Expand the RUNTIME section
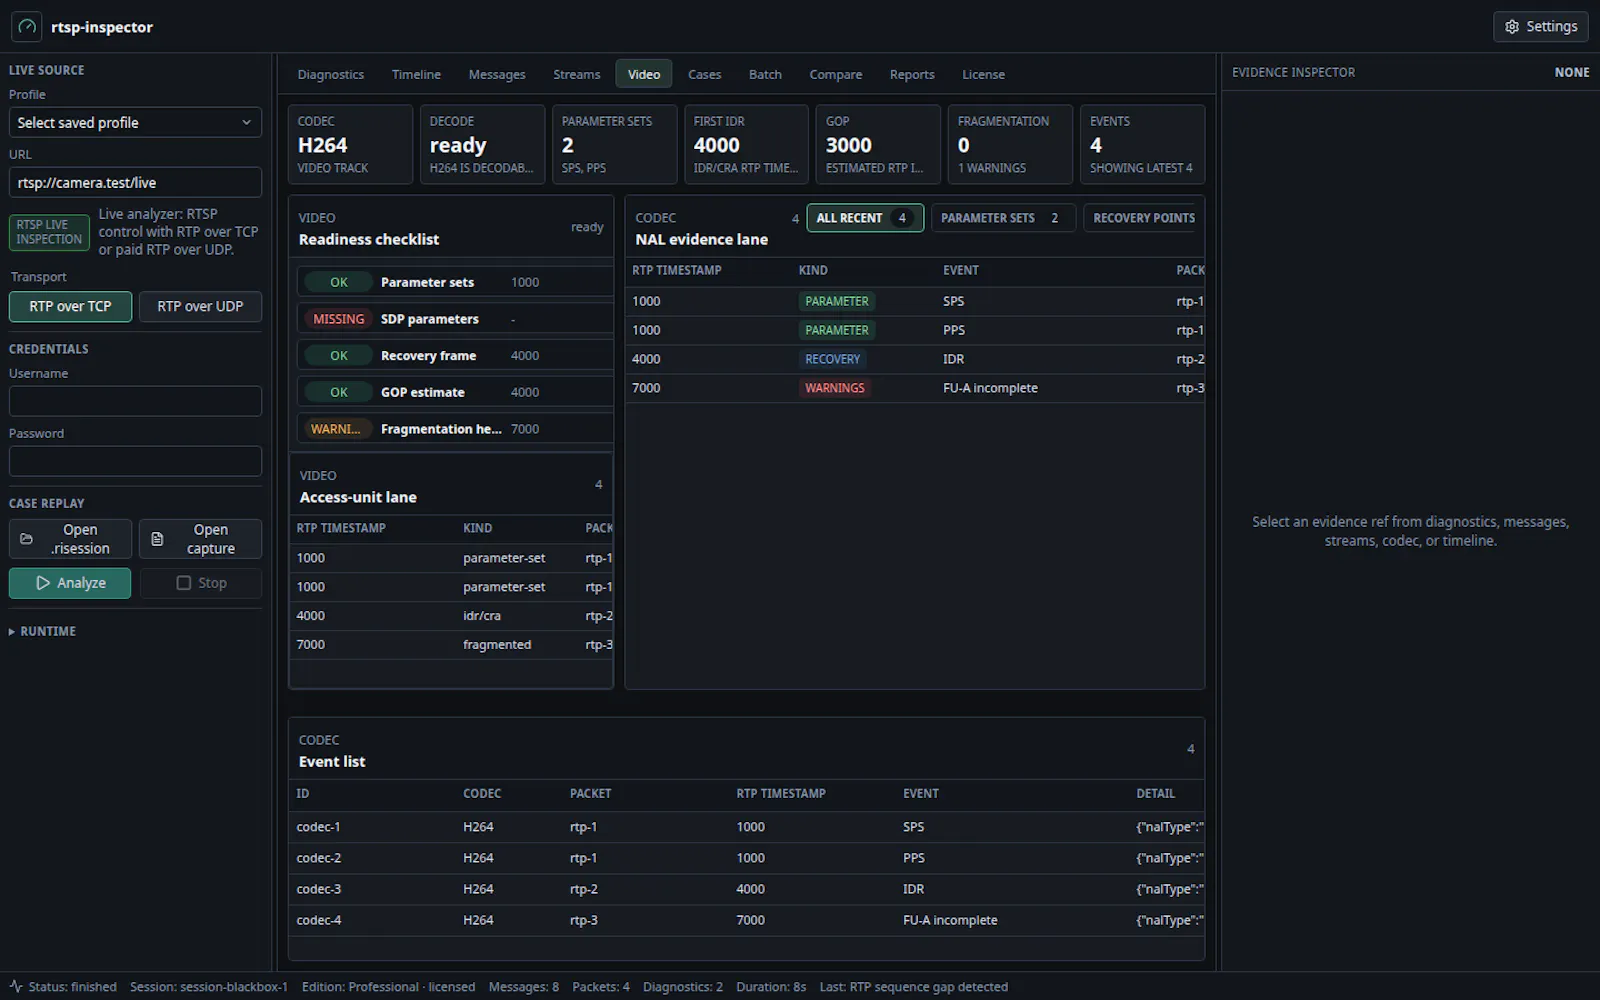This screenshot has width=1600, height=1000. click(x=42, y=631)
